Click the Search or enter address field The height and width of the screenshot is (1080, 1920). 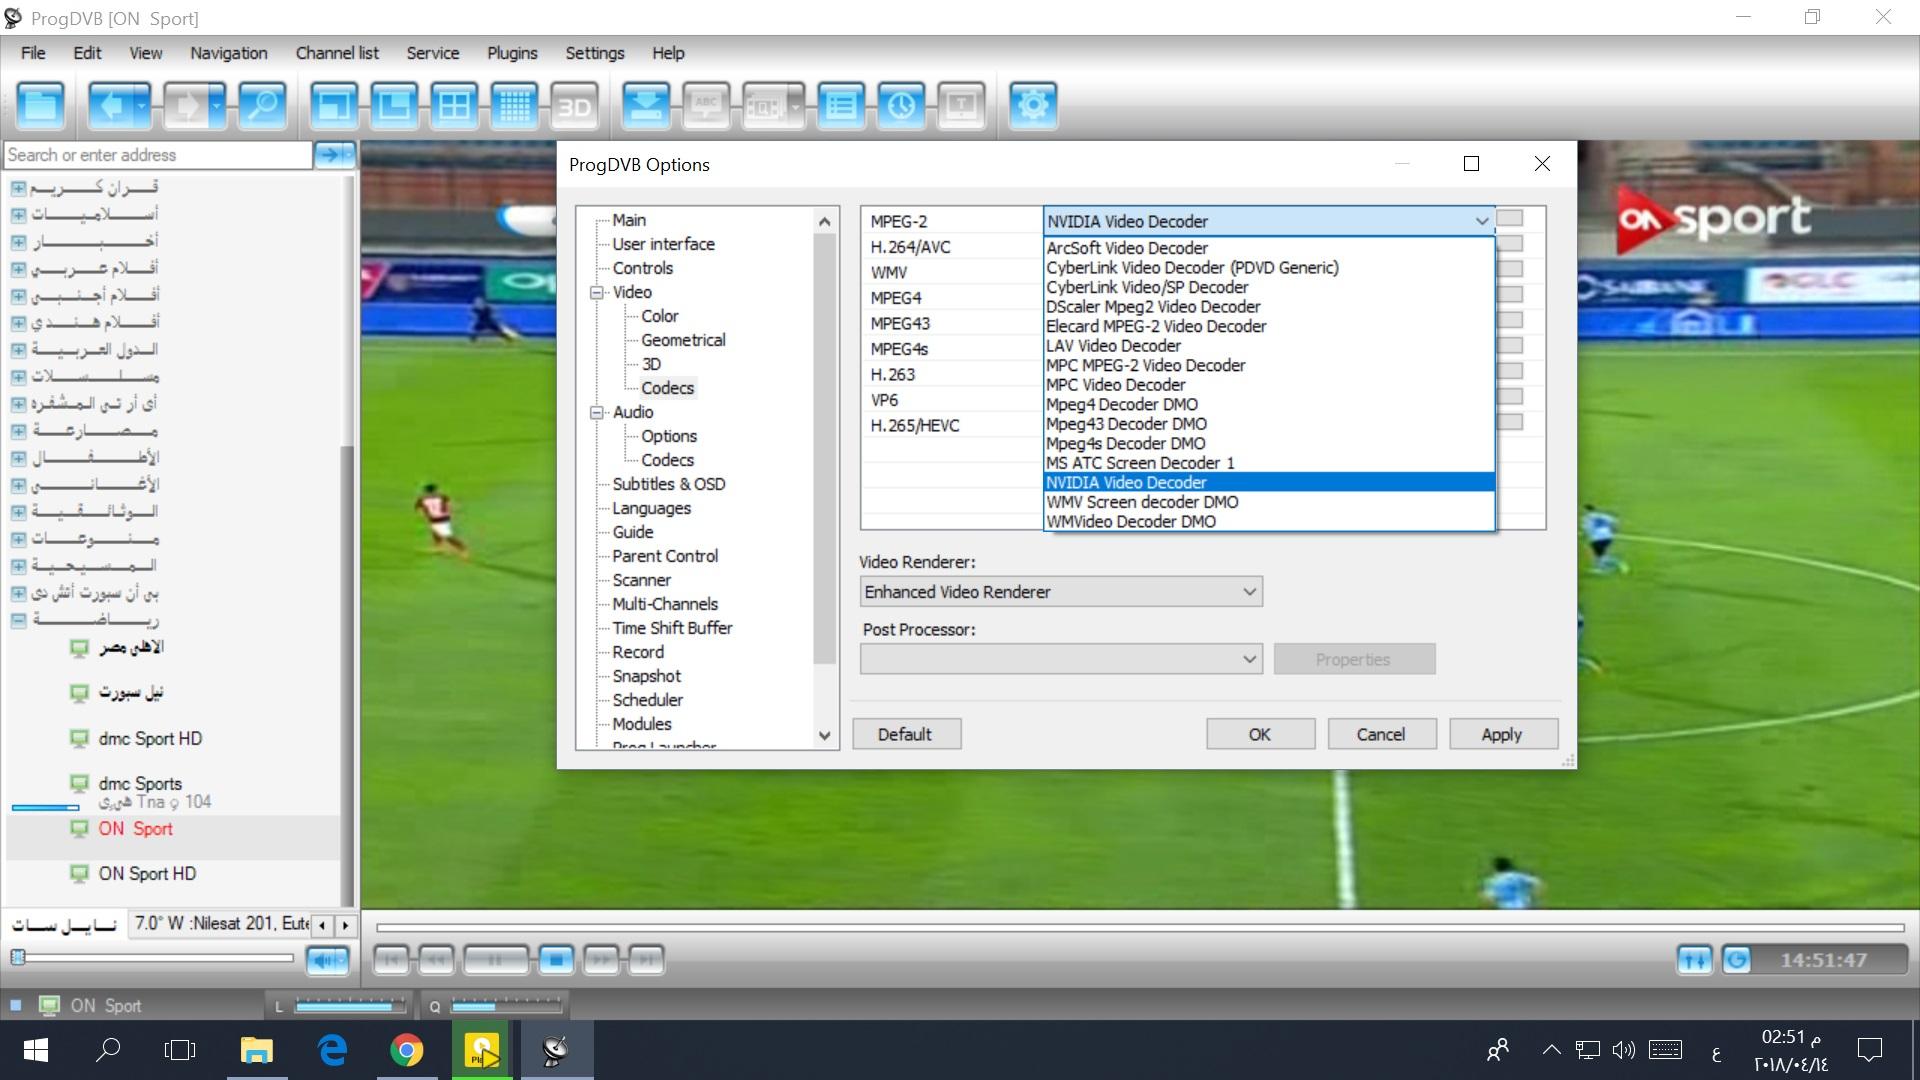158,155
